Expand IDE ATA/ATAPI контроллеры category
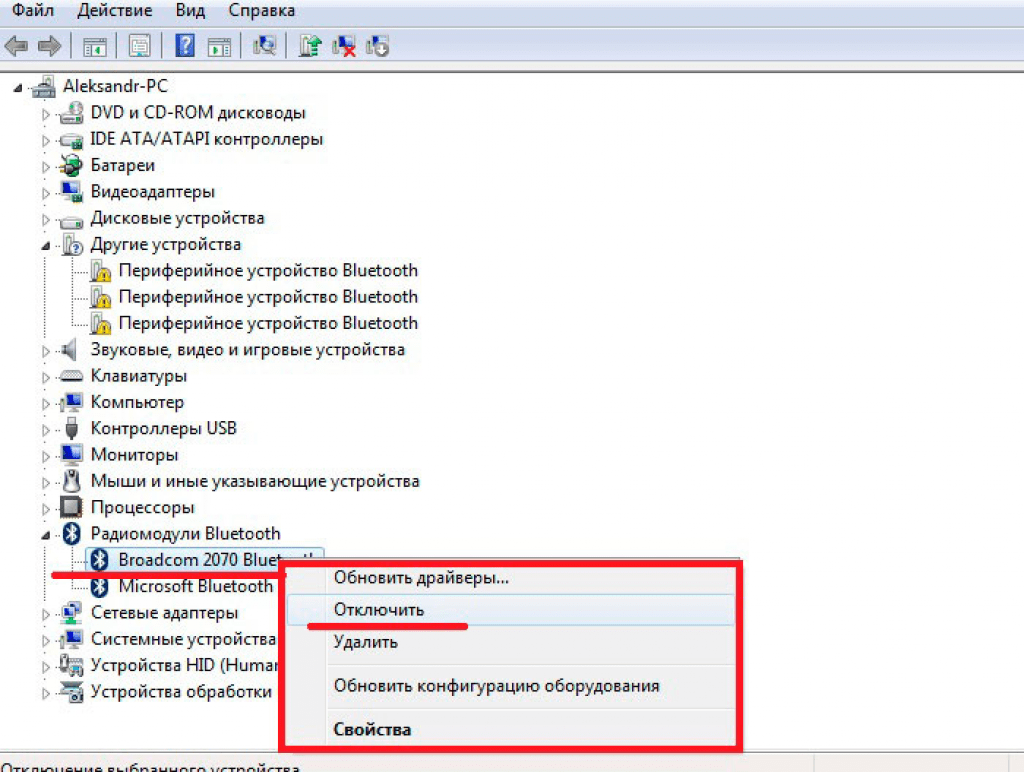The image size is (1024, 772). click(45, 140)
